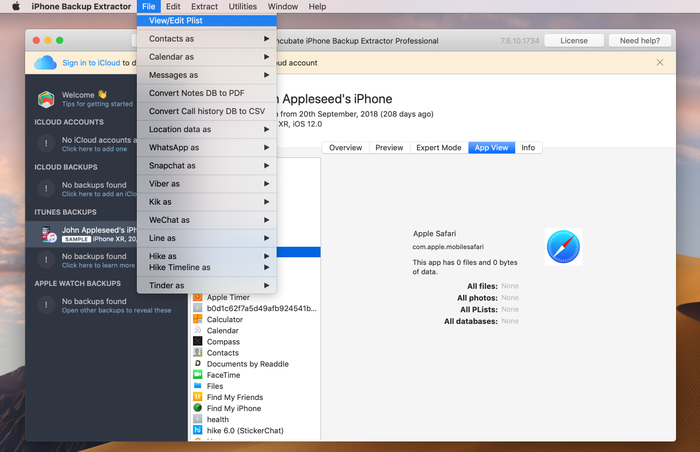Choose Convert Notes DB to PDF
The height and width of the screenshot is (452, 700).
[207, 93]
